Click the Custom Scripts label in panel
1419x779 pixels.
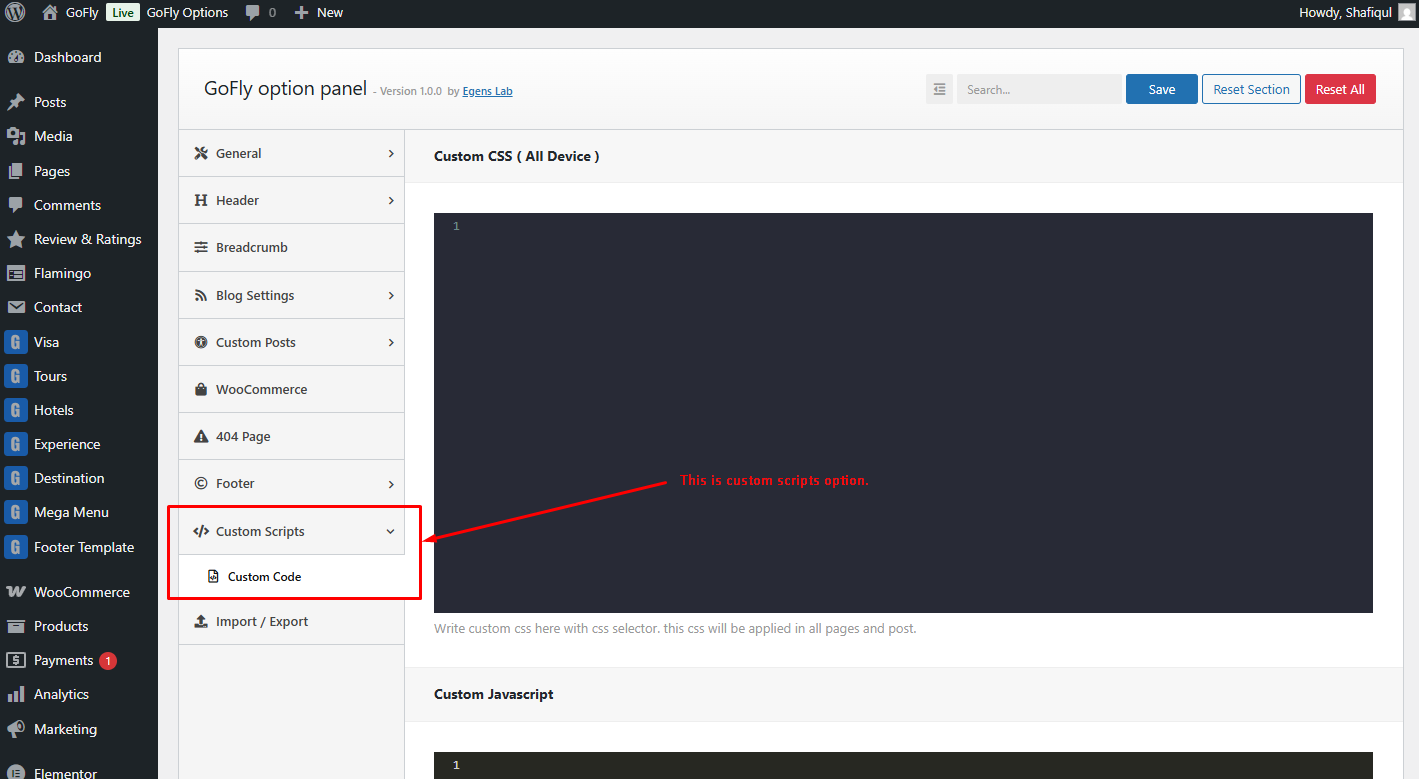click(x=260, y=531)
